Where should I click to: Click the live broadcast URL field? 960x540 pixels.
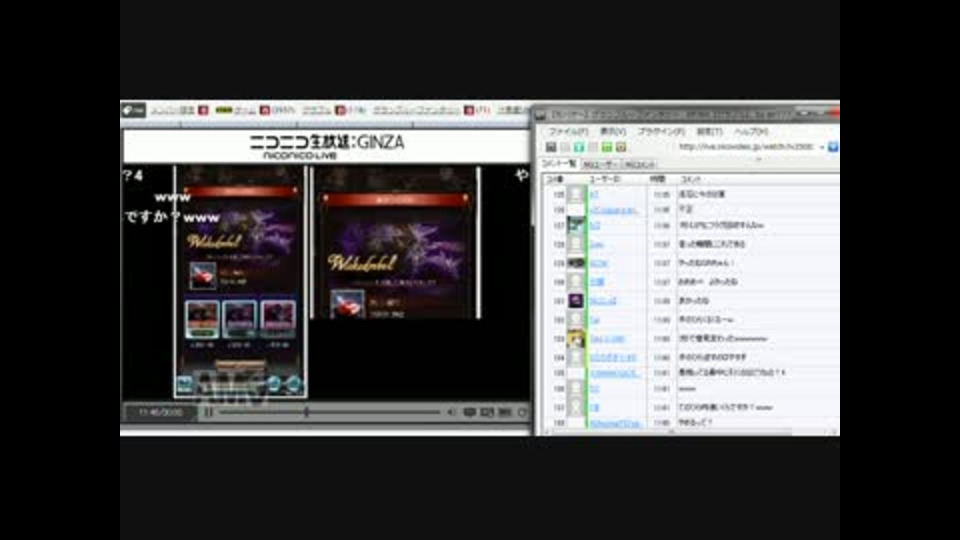(746, 147)
